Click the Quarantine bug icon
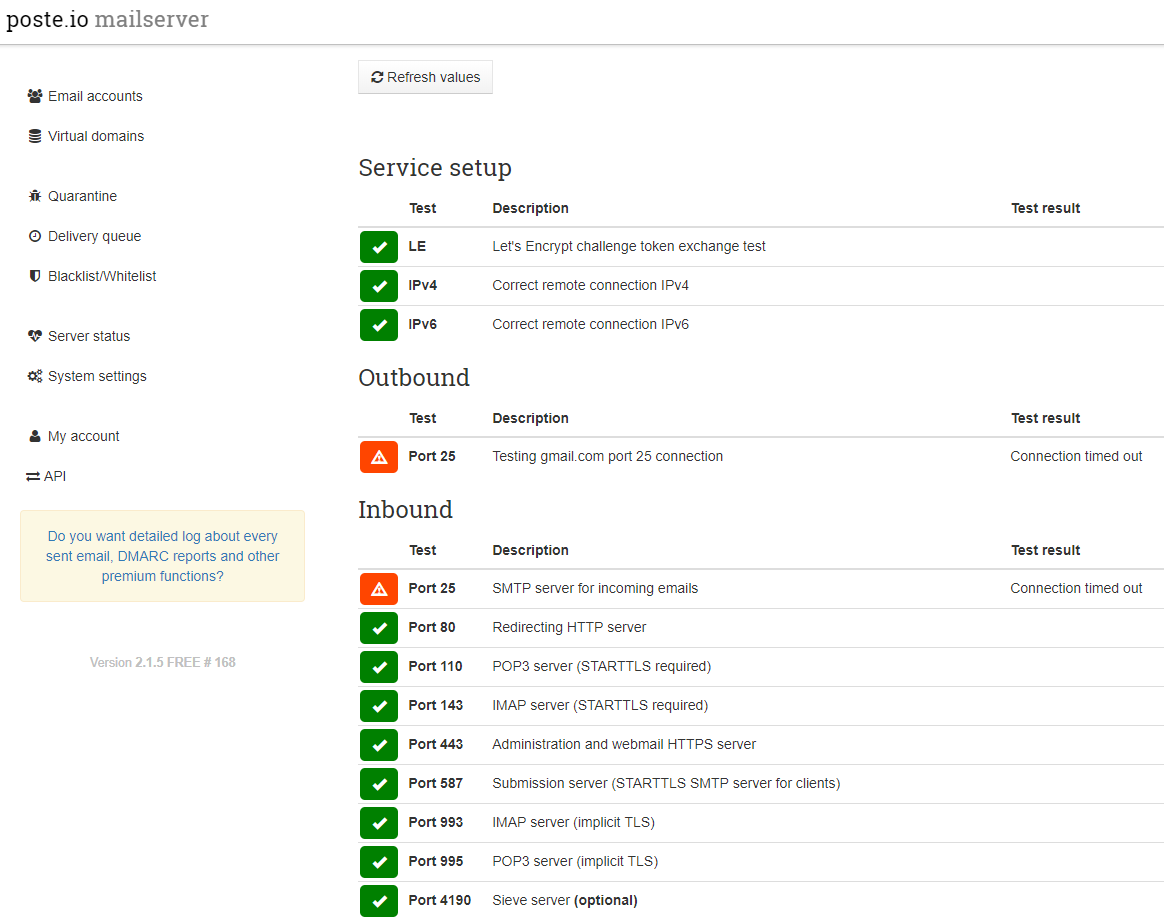Viewport: 1164px width, 924px height. tap(35, 196)
